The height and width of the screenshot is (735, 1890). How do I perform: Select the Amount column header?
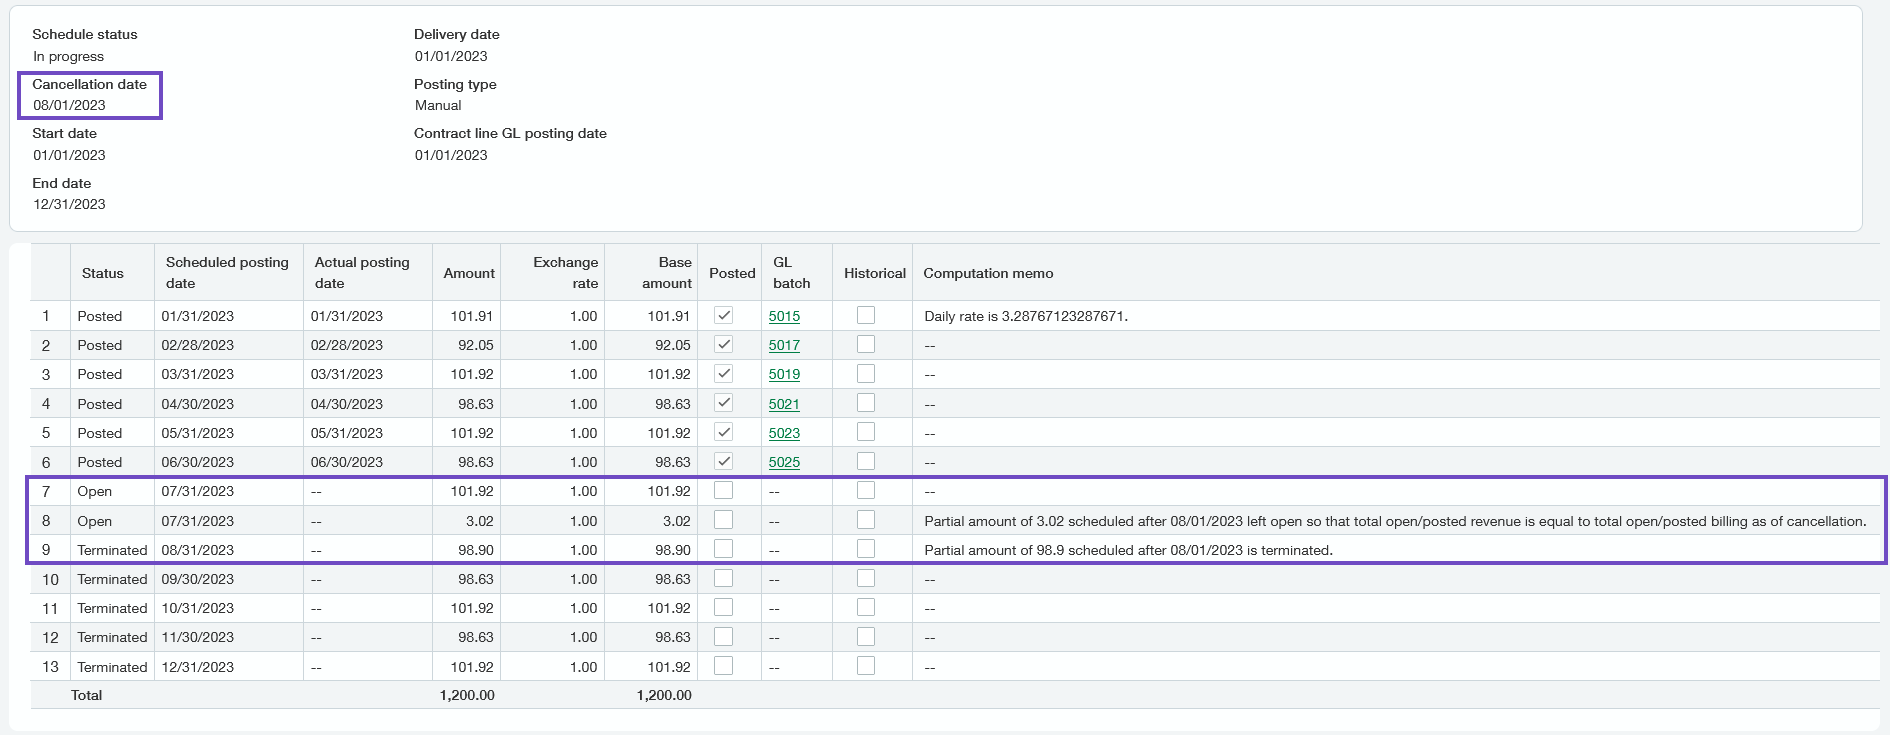[x=468, y=273]
